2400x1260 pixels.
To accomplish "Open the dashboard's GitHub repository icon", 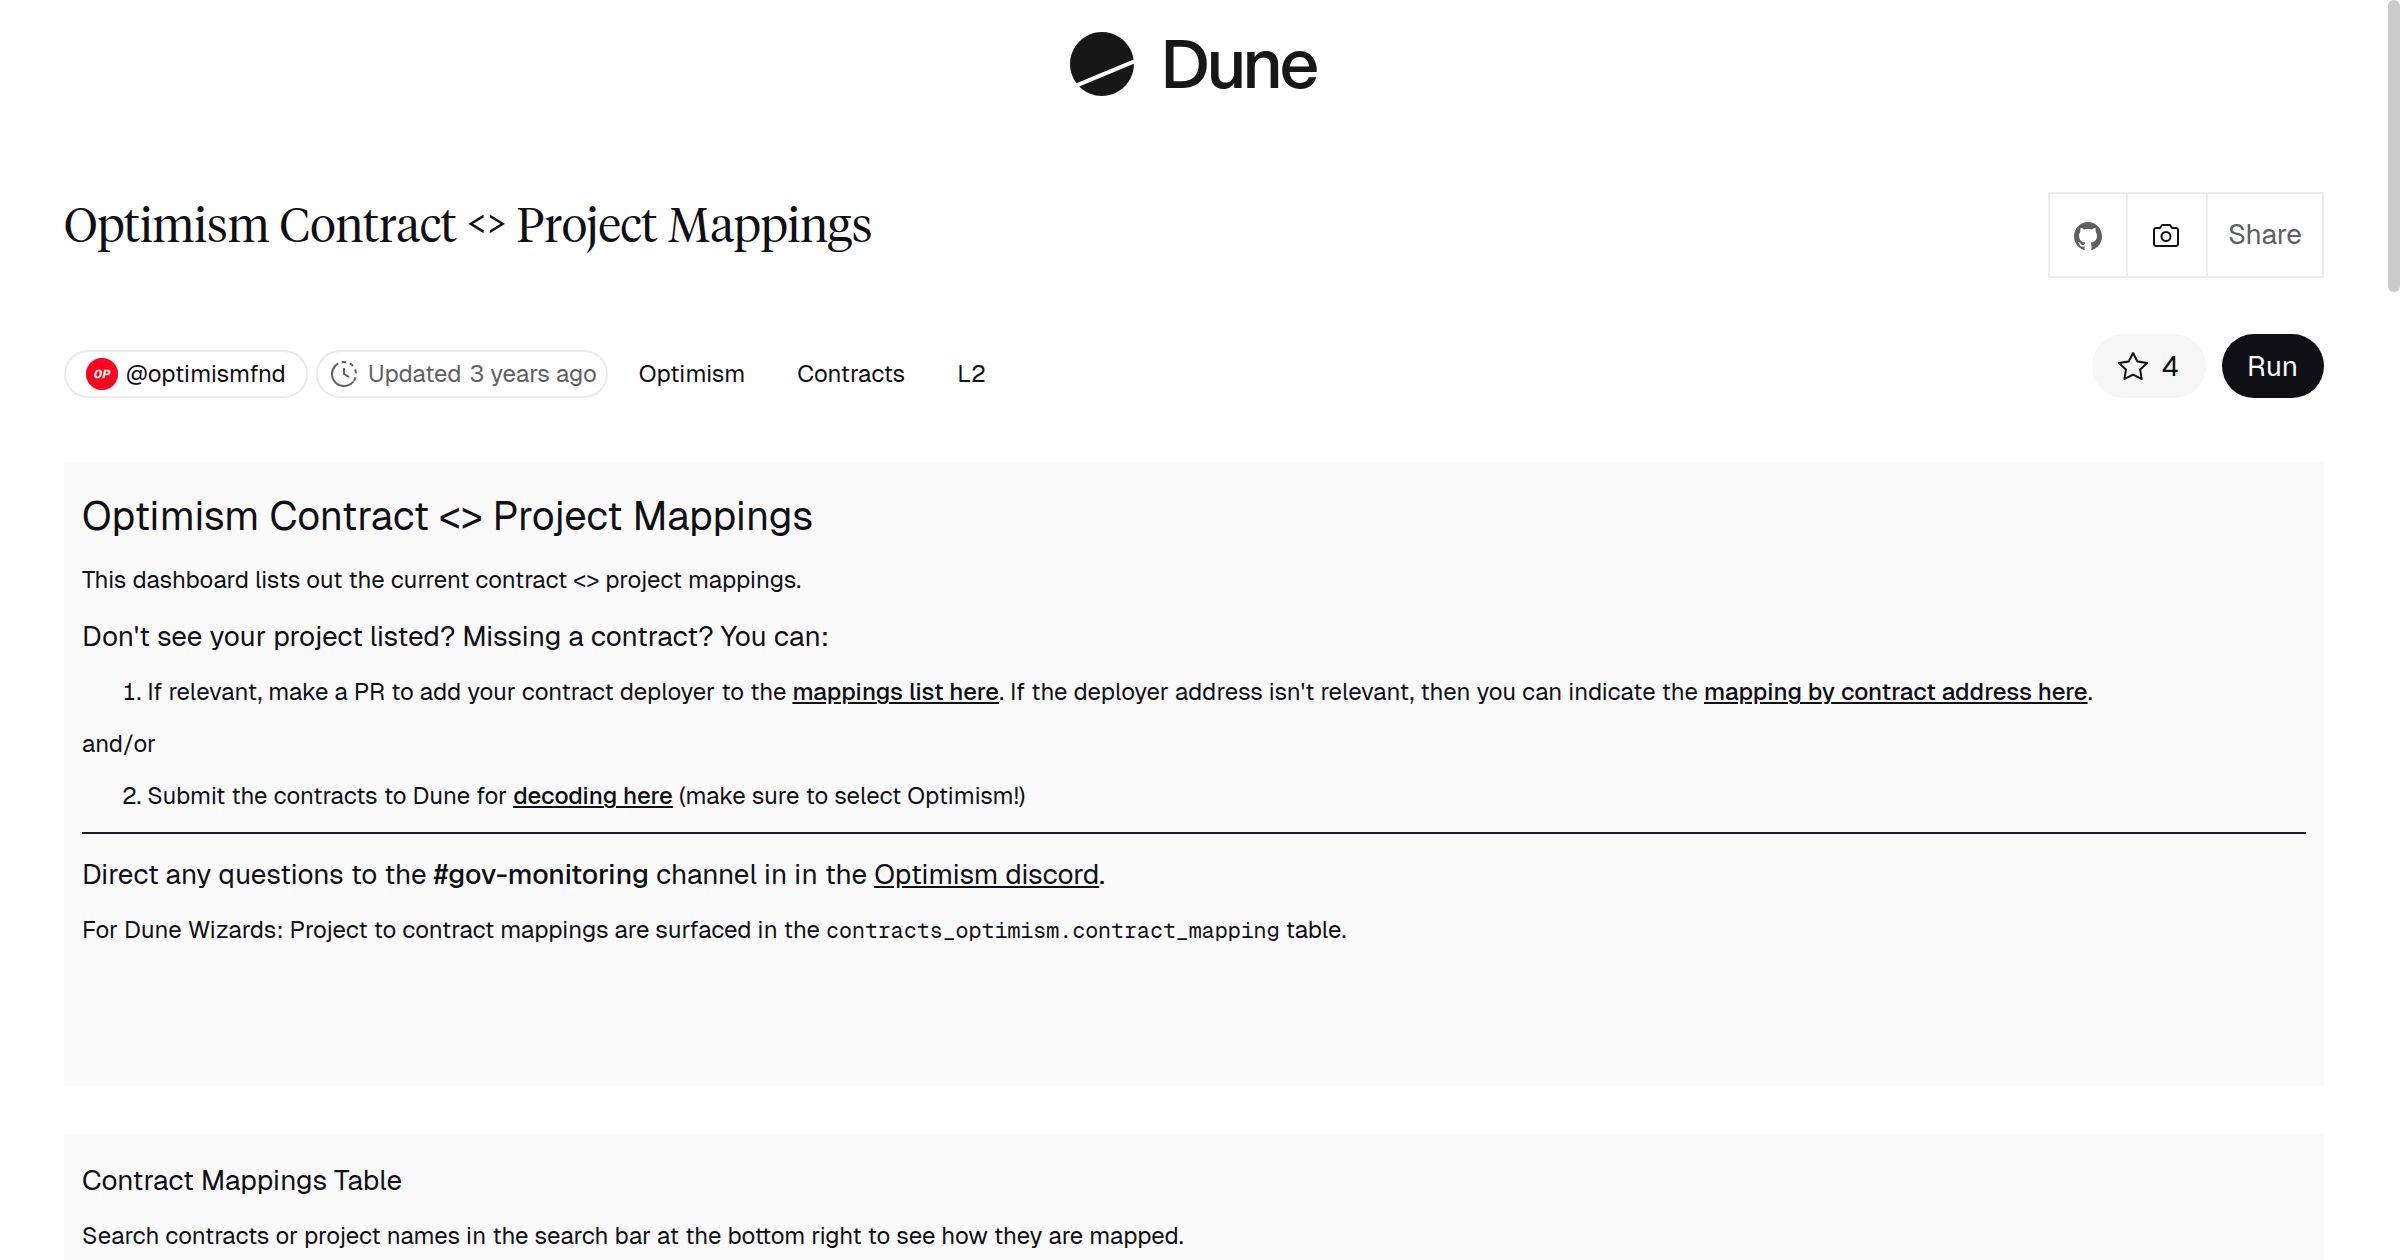I will (x=2088, y=234).
